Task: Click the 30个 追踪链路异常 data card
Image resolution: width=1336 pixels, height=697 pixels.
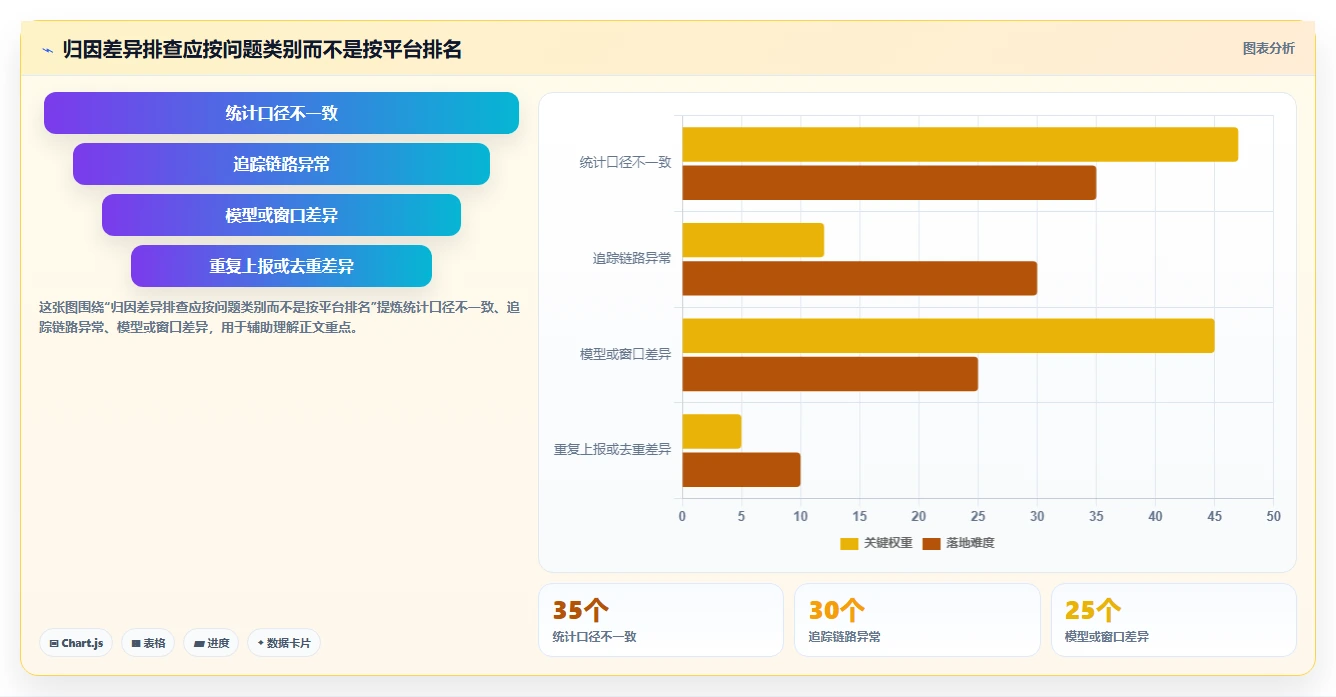Action: pos(917,620)
